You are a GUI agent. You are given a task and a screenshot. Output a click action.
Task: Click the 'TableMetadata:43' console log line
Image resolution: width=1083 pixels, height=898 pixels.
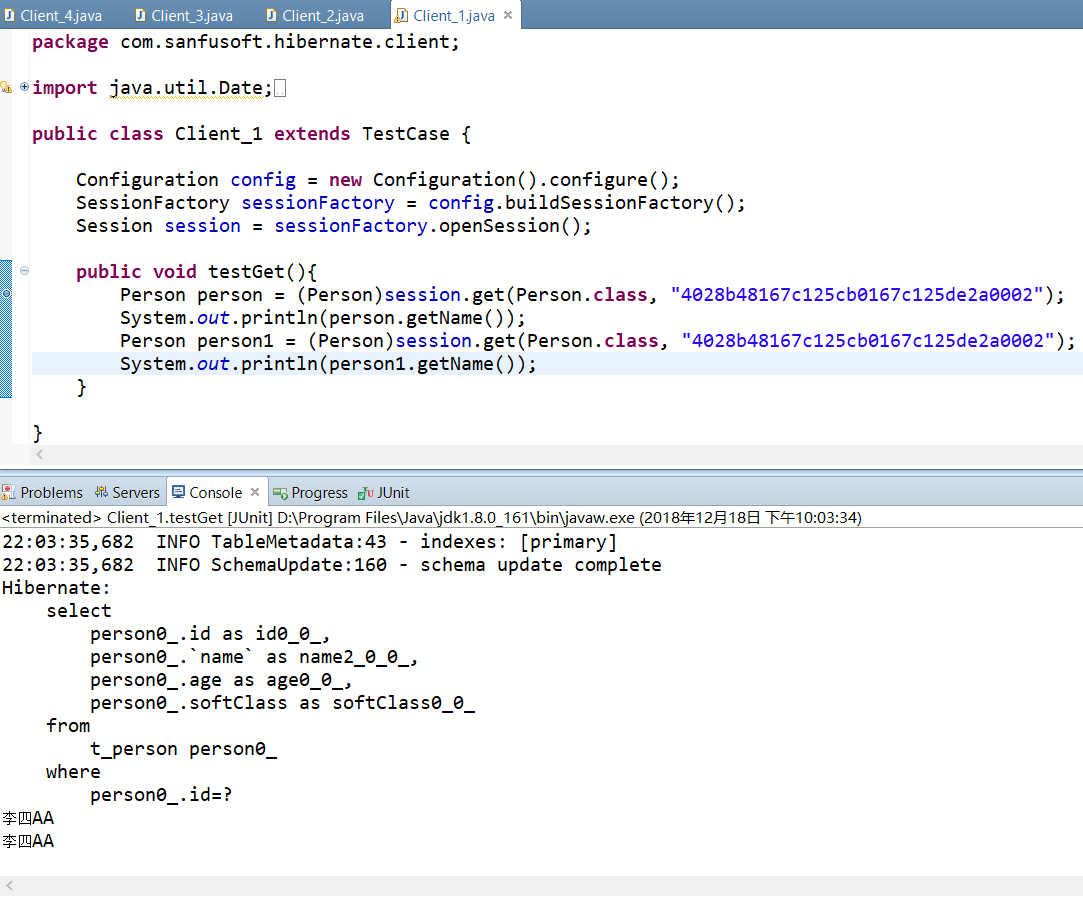309,542
